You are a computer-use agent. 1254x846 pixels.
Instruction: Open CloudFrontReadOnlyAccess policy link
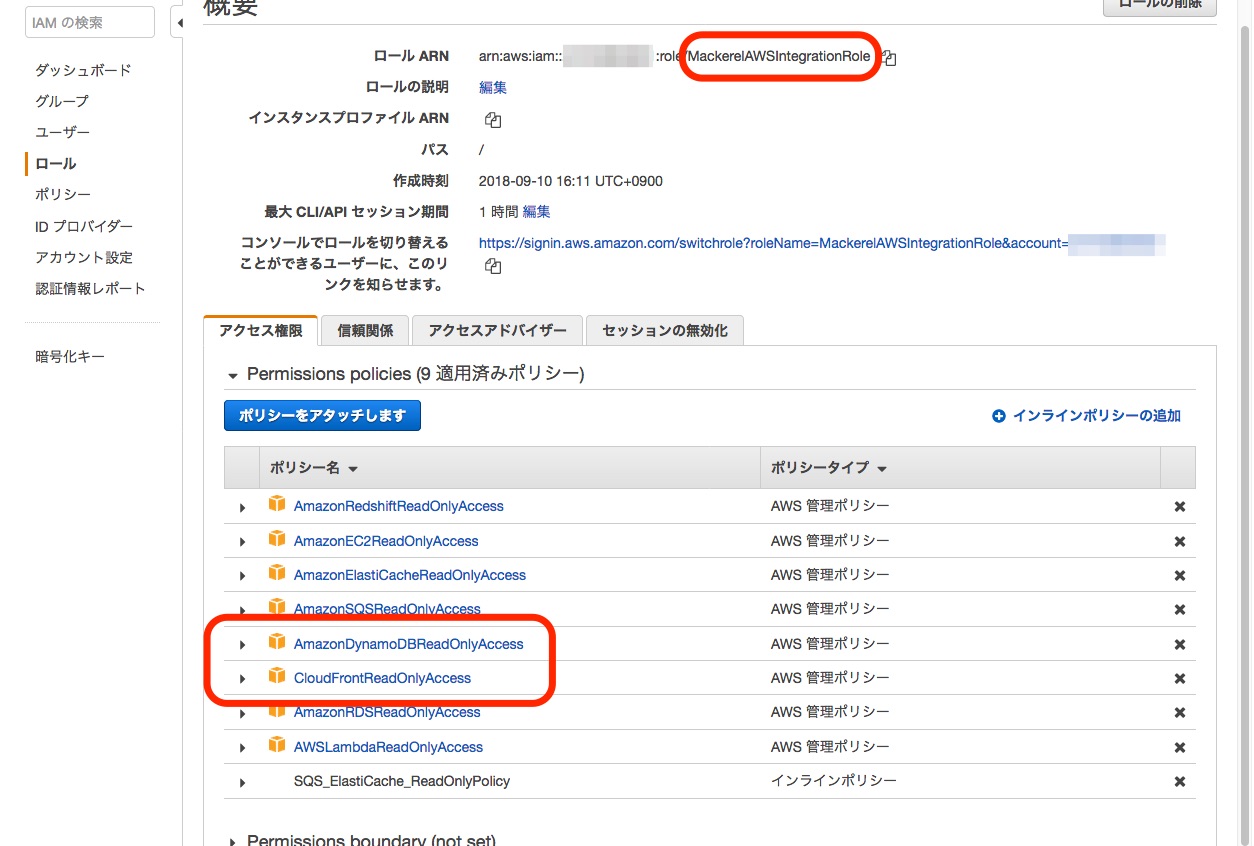382,678
